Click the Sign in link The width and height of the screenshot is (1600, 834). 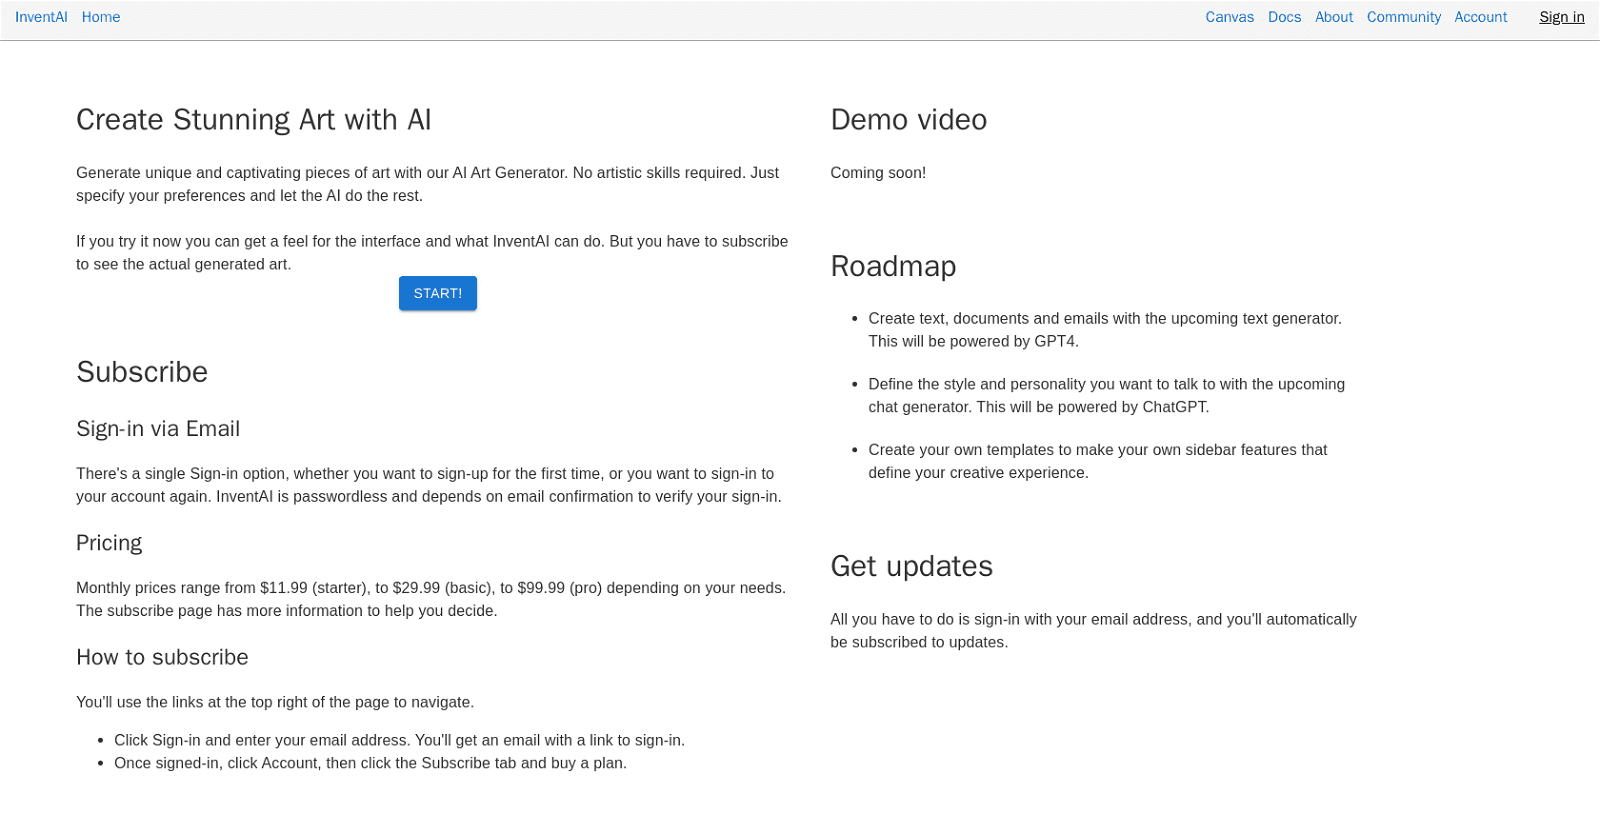1561,17
